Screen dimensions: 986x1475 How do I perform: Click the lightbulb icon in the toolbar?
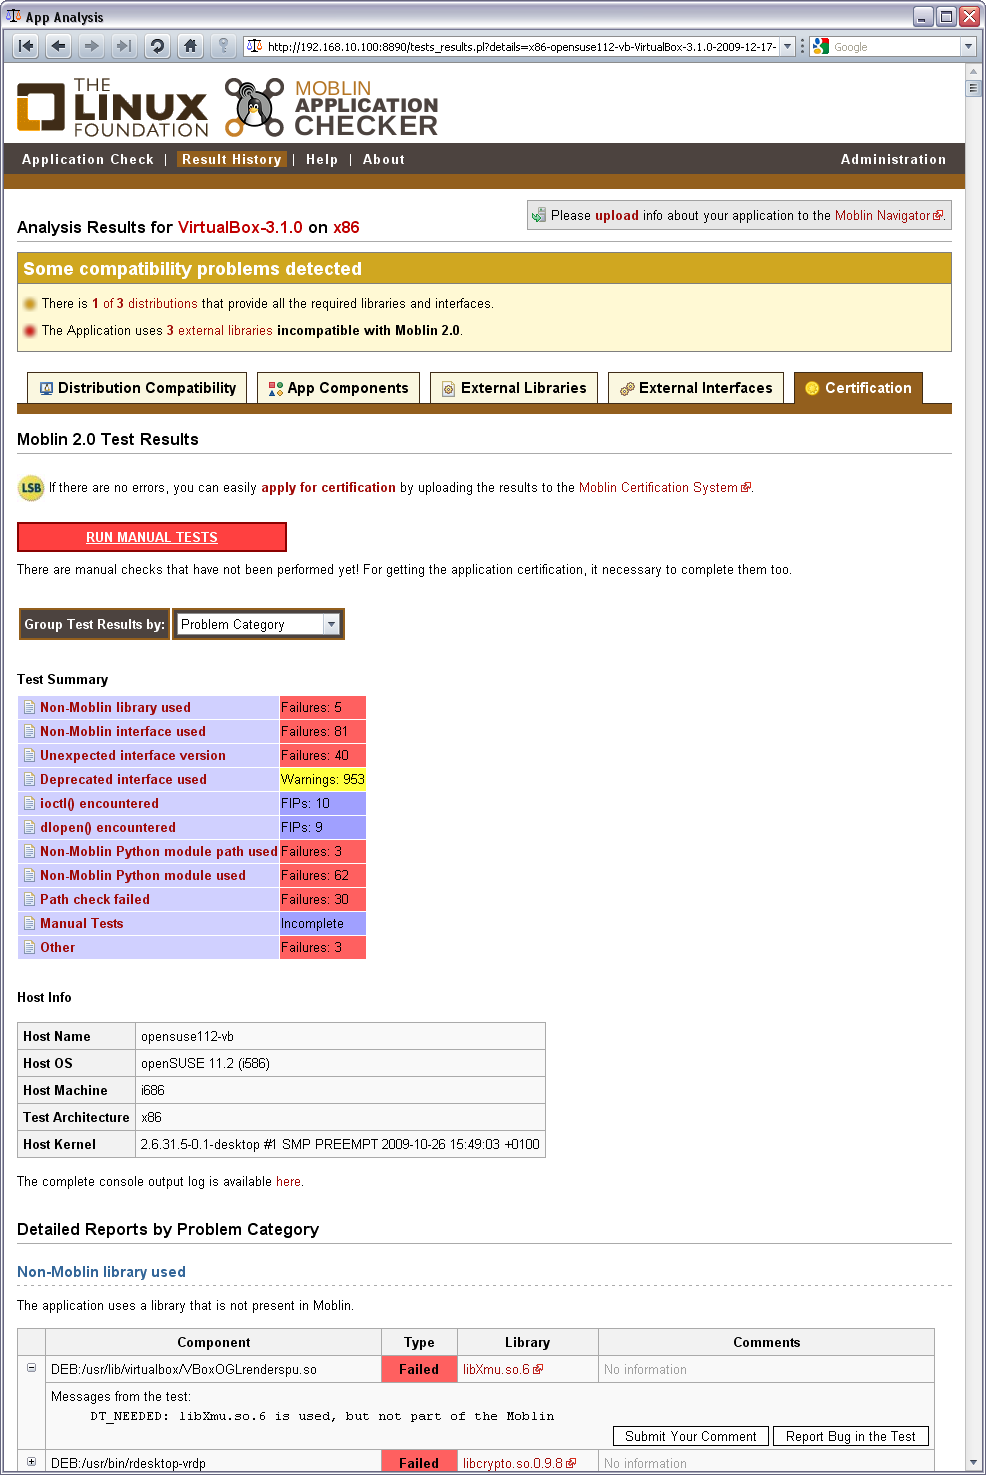[x=223, y=46]
